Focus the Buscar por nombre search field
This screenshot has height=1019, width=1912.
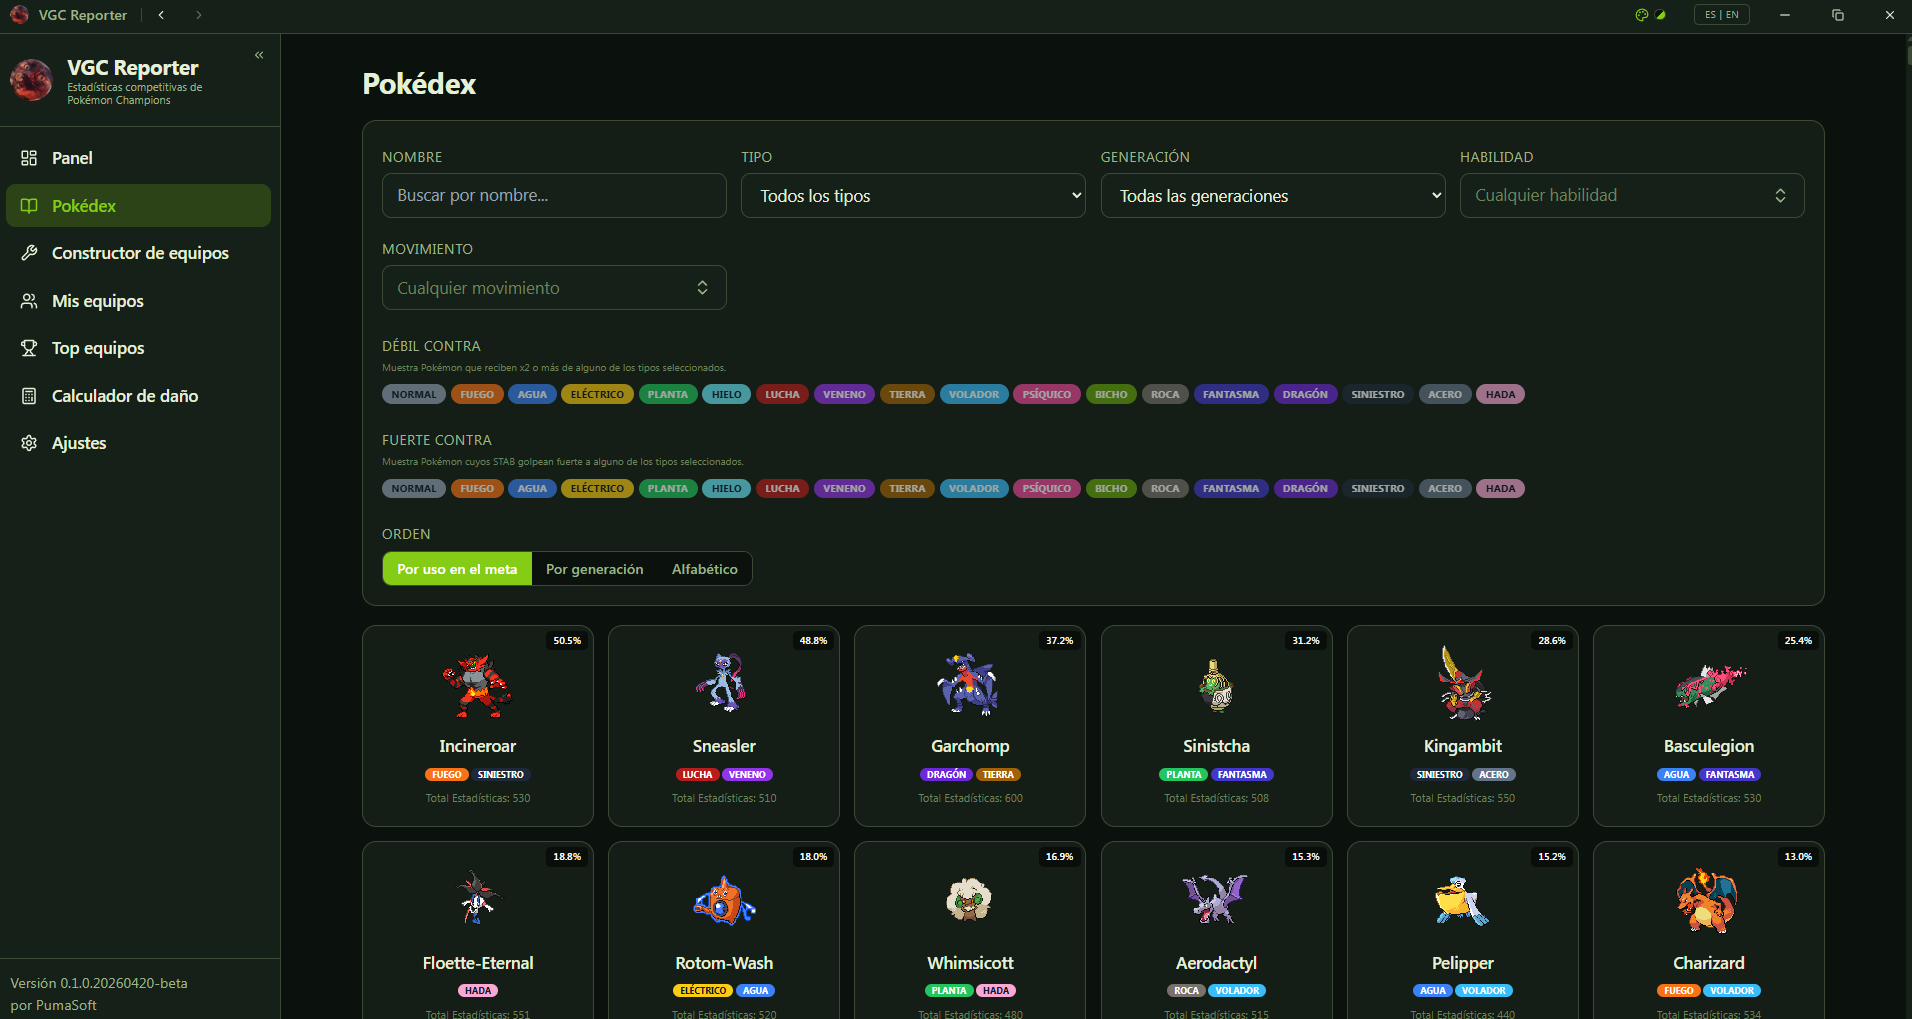(554, 196)
